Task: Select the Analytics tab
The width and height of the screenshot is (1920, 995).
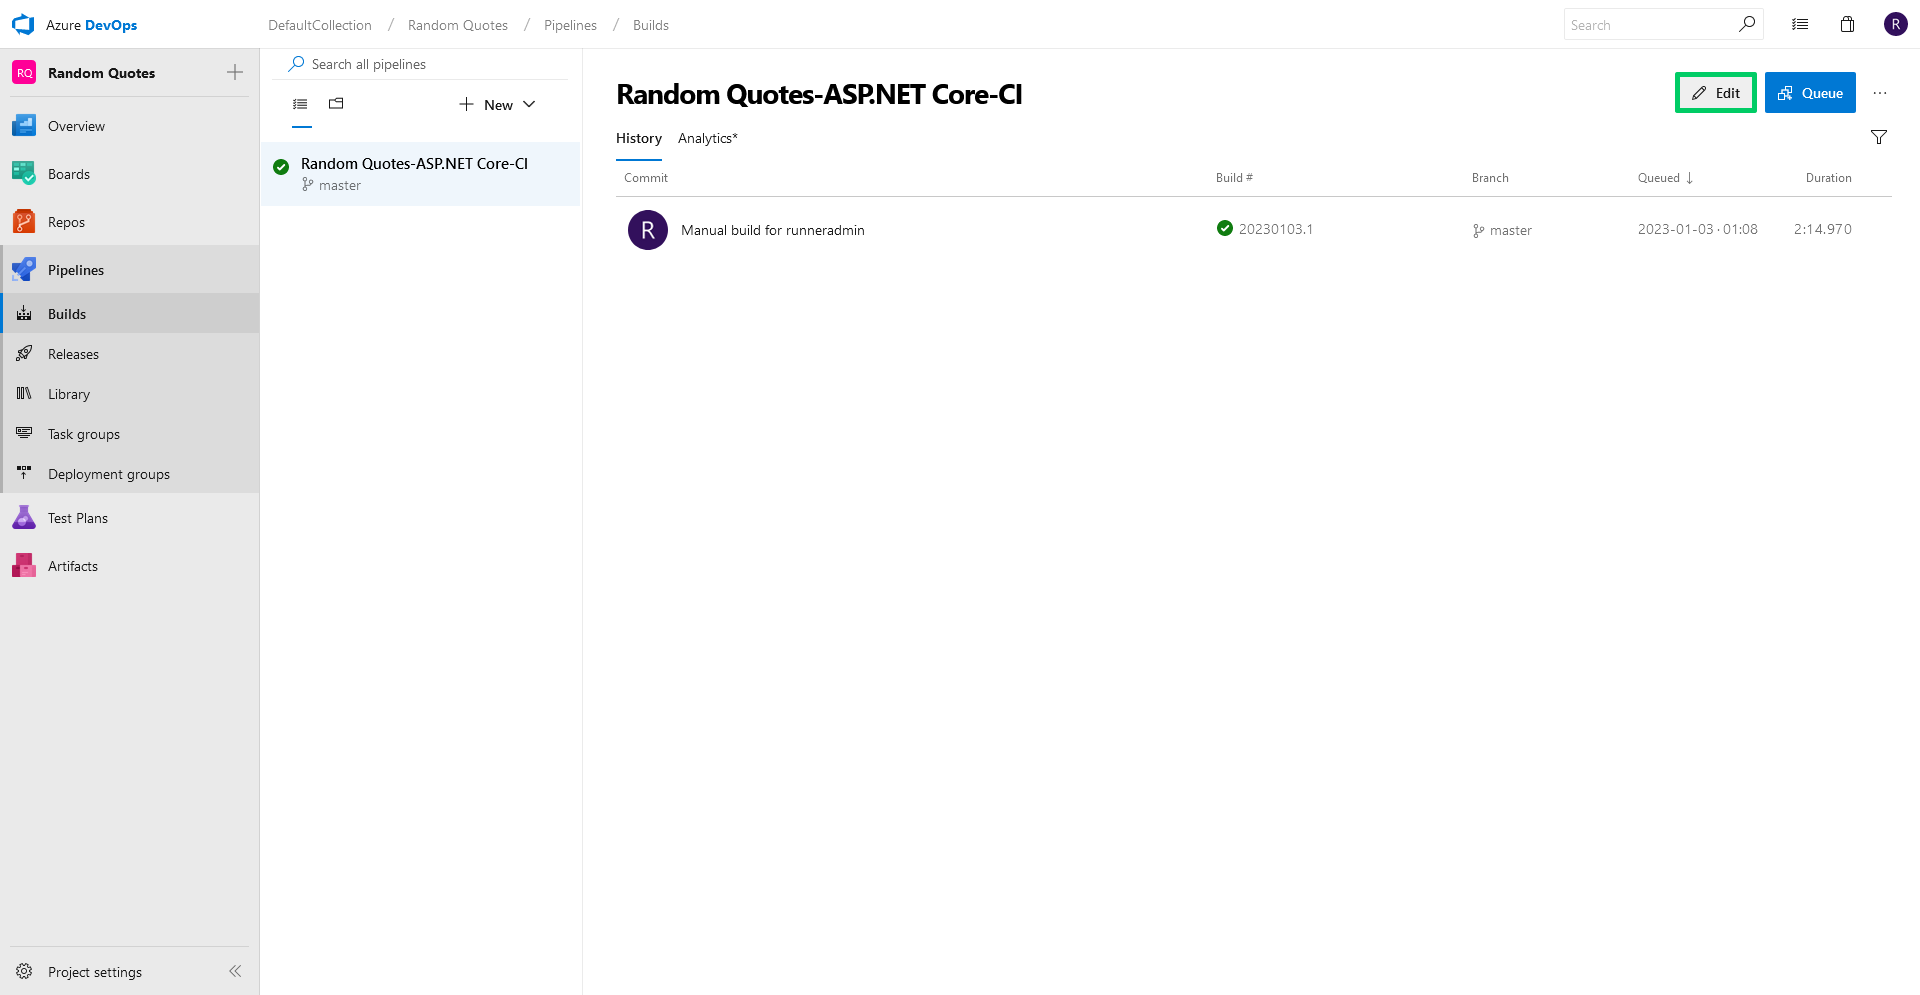Action: pyautogui.click(x=708, y=138)
